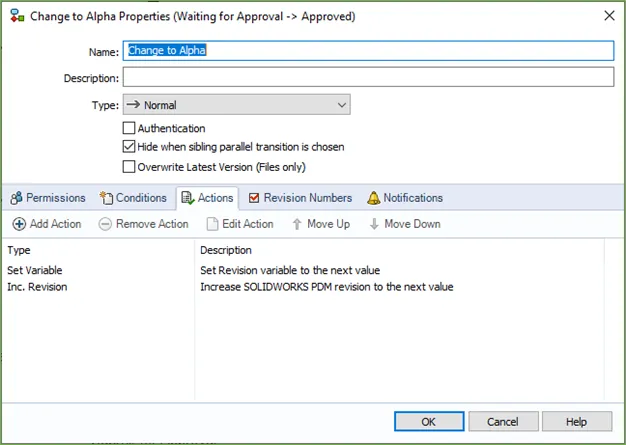
Task: Focus the empty Description field
Action: click(368, 77)
